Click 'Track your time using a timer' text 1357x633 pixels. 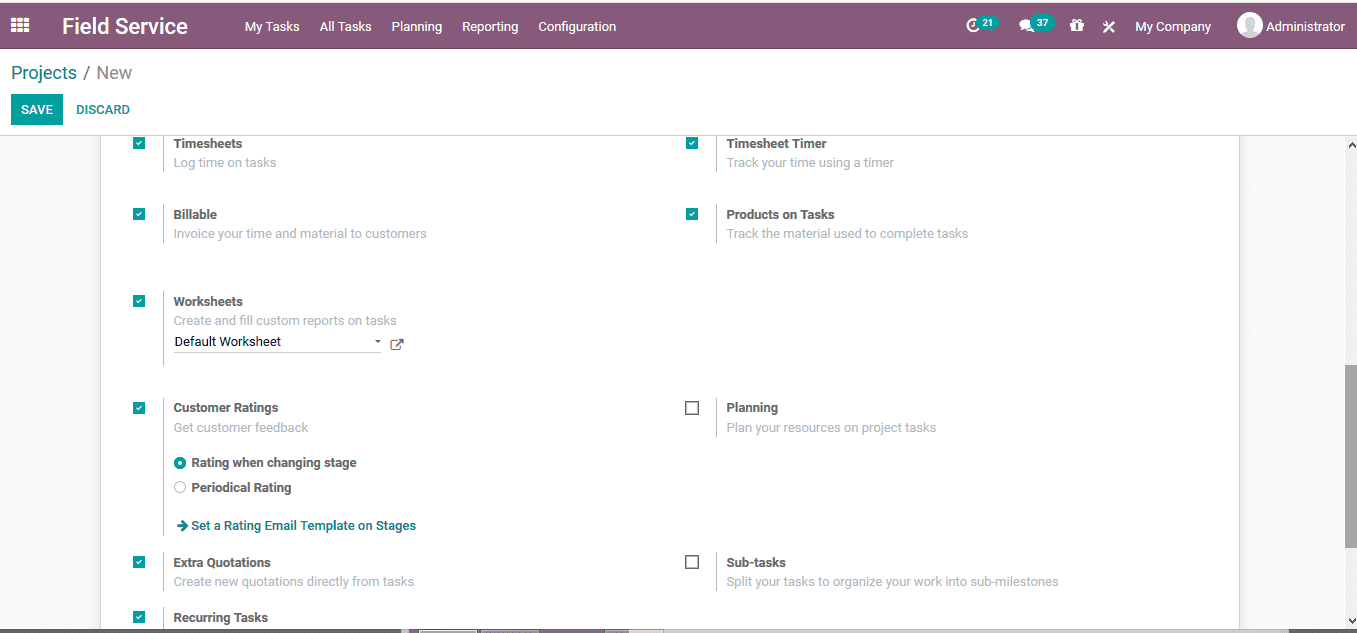point(810,163)
